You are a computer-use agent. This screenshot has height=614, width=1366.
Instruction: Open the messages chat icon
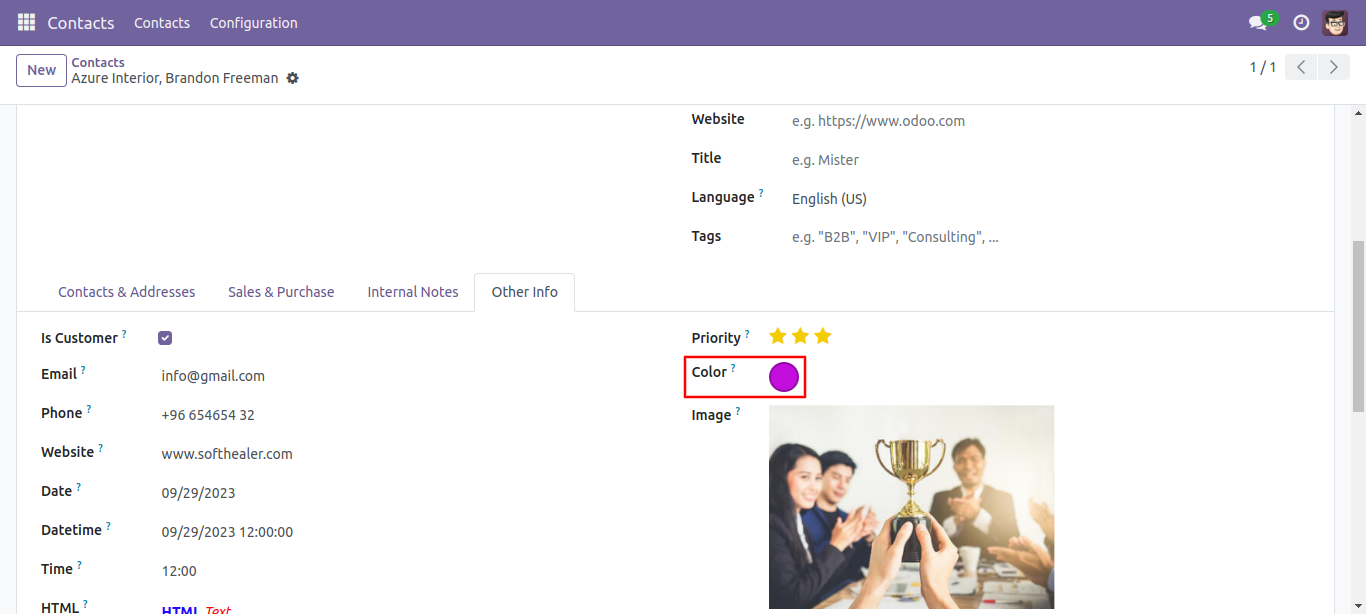click(x=1257, y=22)
